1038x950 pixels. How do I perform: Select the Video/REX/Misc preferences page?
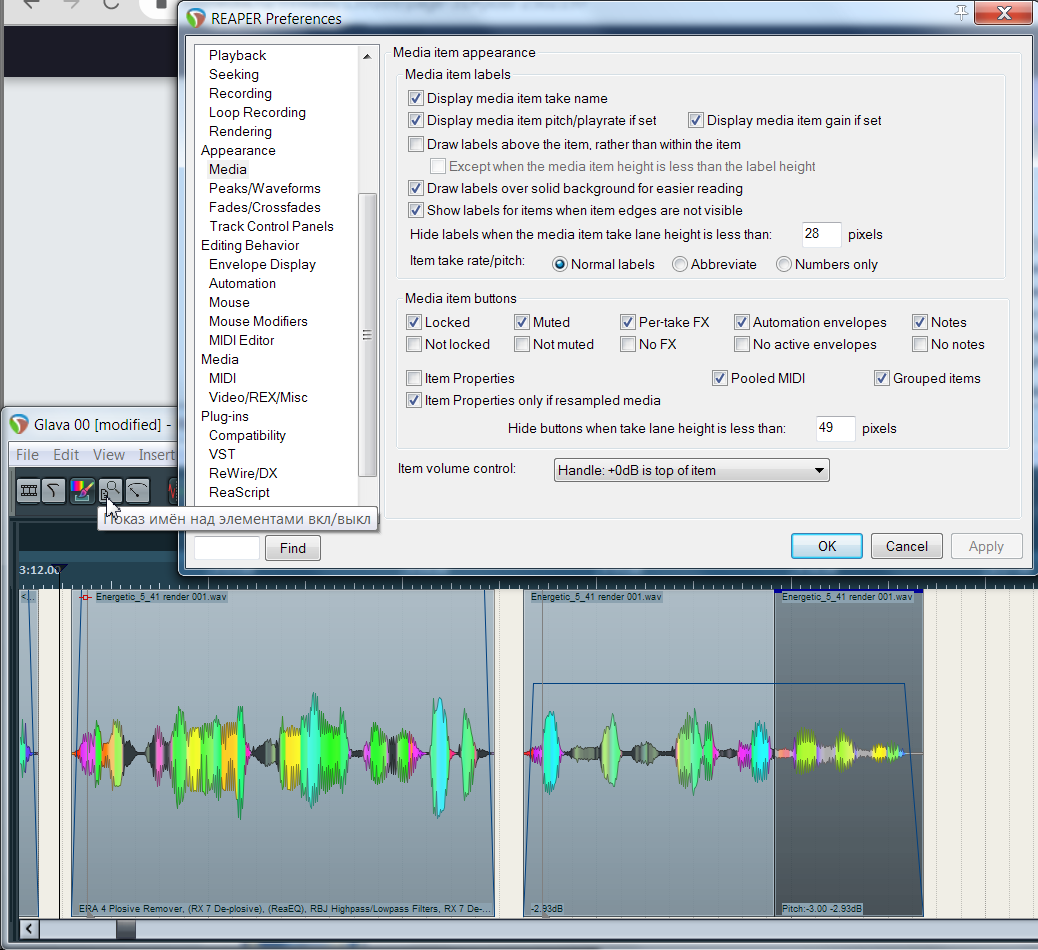(258, 398)
